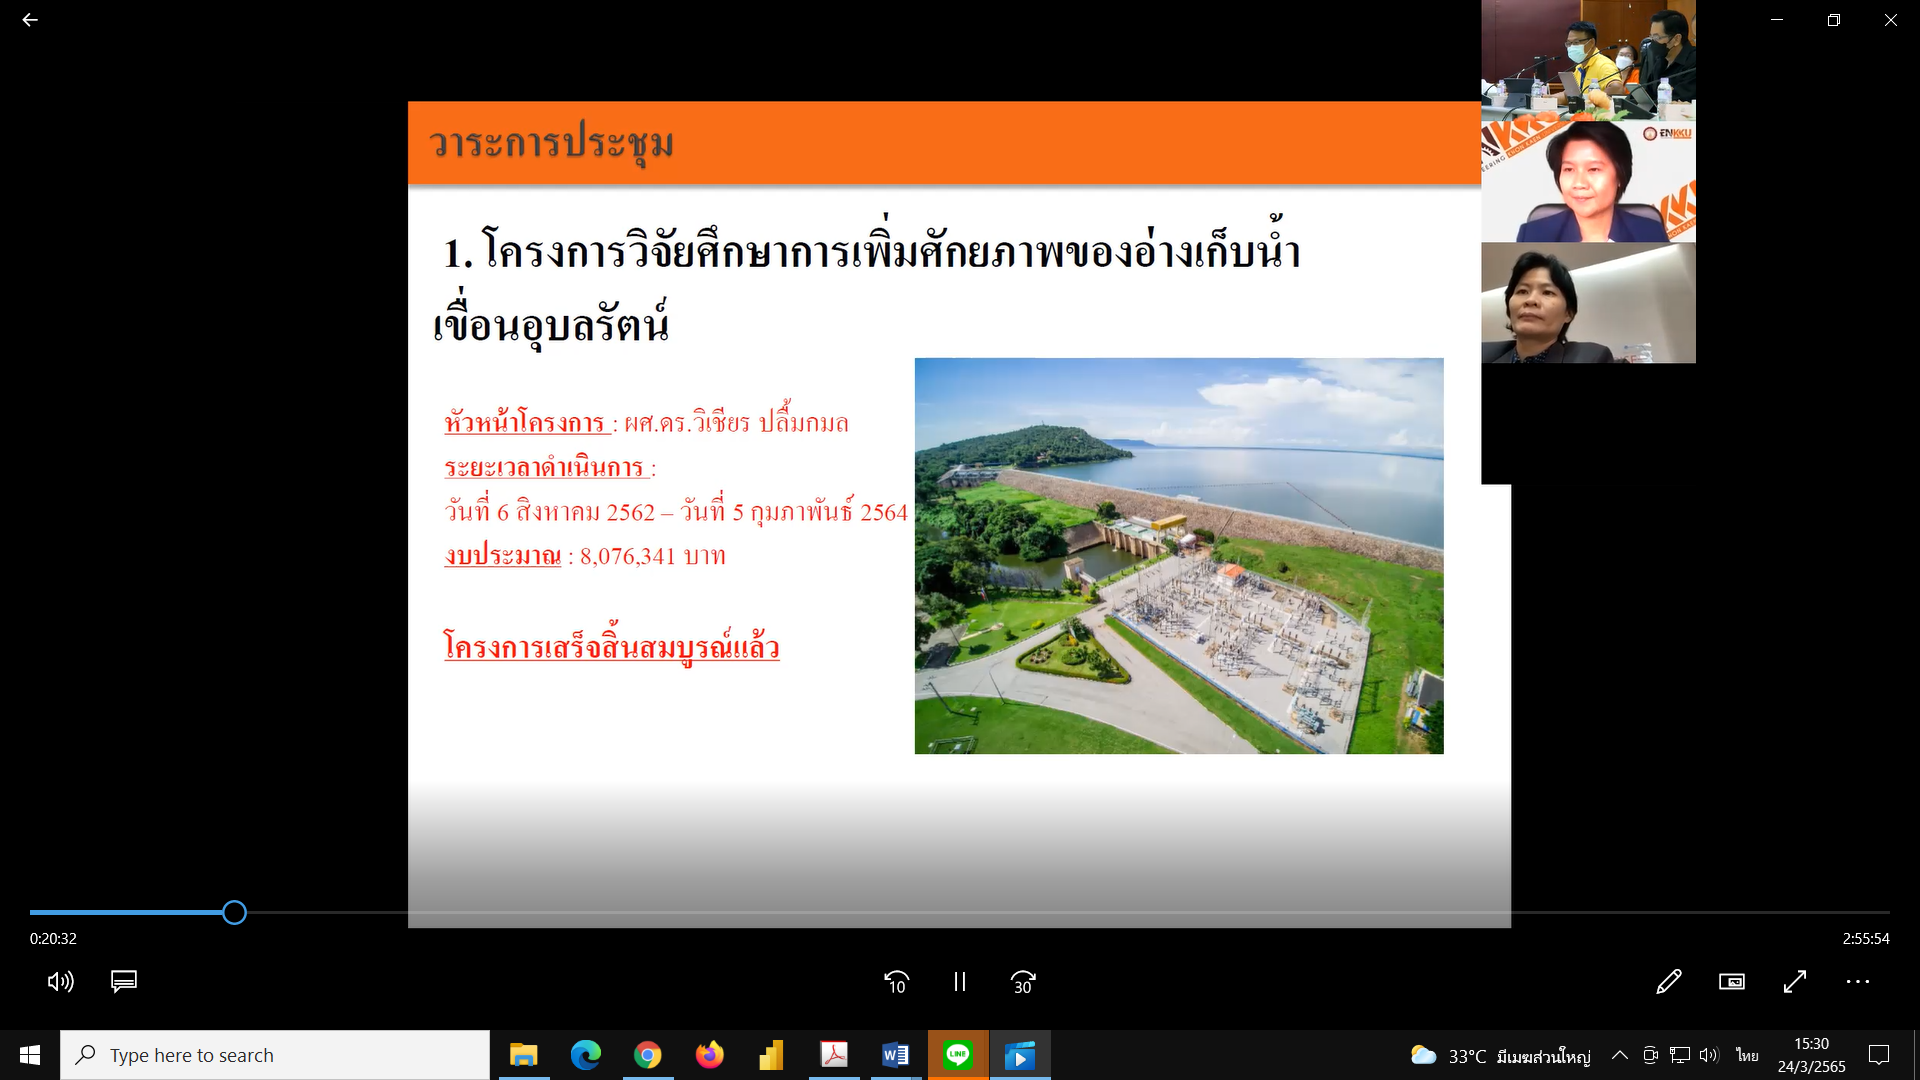Viewport: 1920px width, 1080px height.
Task: Open Meet Now tray icon
Action: click(1651, 1055)
